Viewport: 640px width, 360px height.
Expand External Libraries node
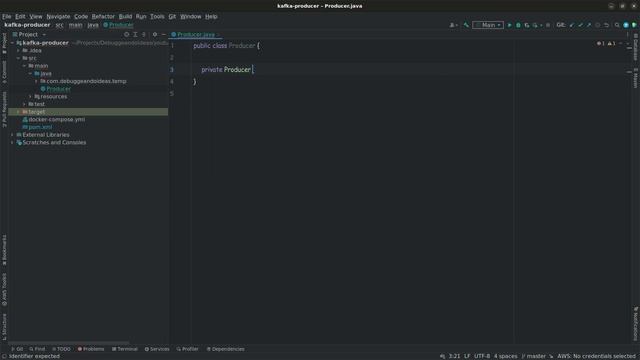coord(12,135)
